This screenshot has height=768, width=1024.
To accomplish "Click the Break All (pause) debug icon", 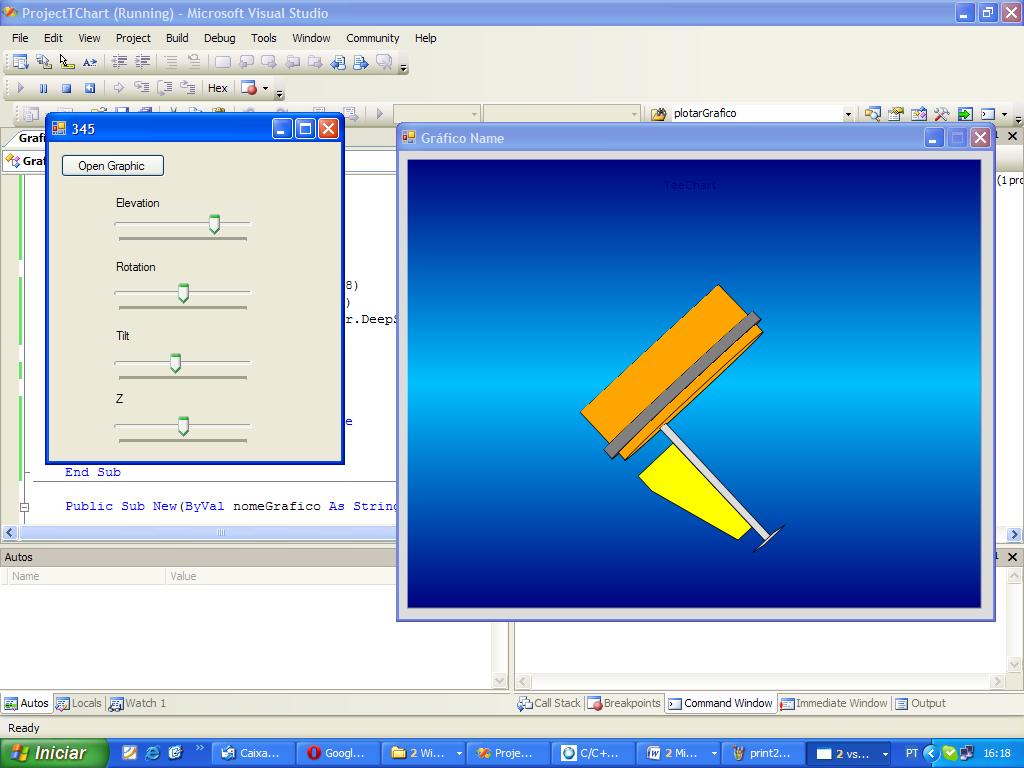I will tap(43, 88).
